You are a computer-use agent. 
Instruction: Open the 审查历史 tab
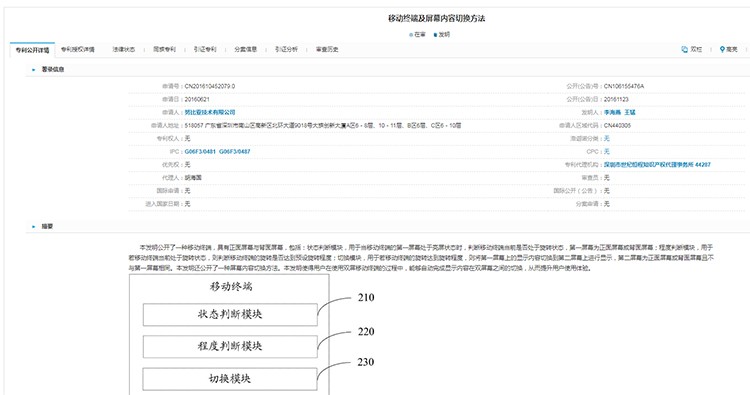327,49
